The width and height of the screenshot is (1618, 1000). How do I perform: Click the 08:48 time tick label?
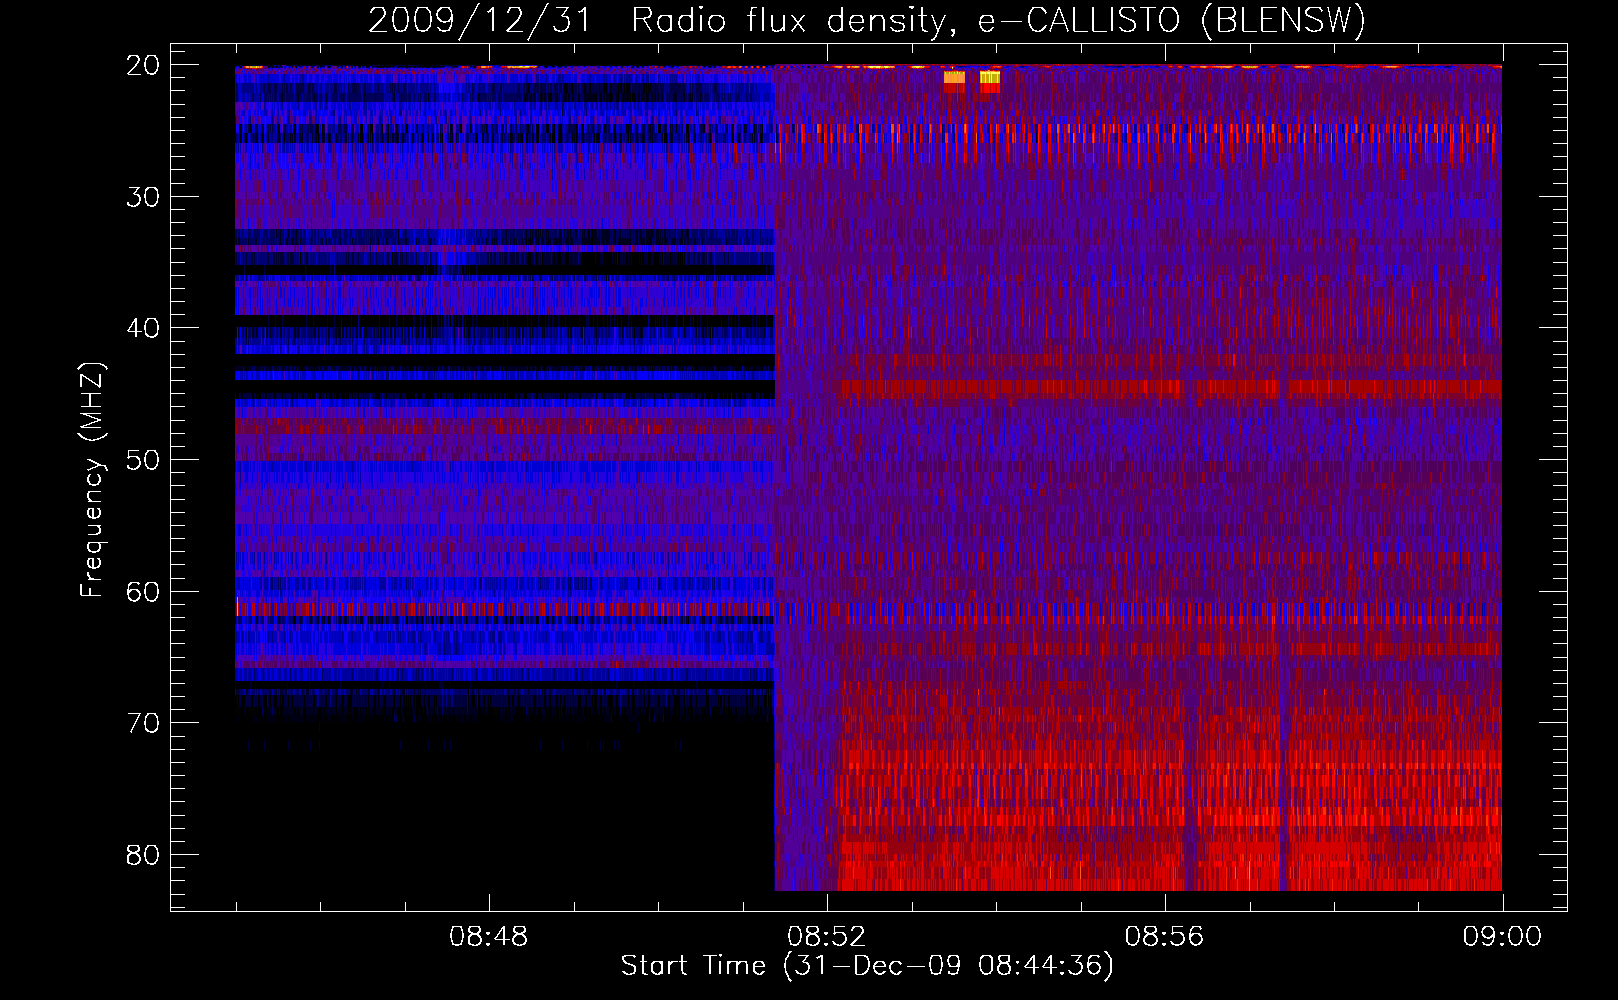[488, 937]
